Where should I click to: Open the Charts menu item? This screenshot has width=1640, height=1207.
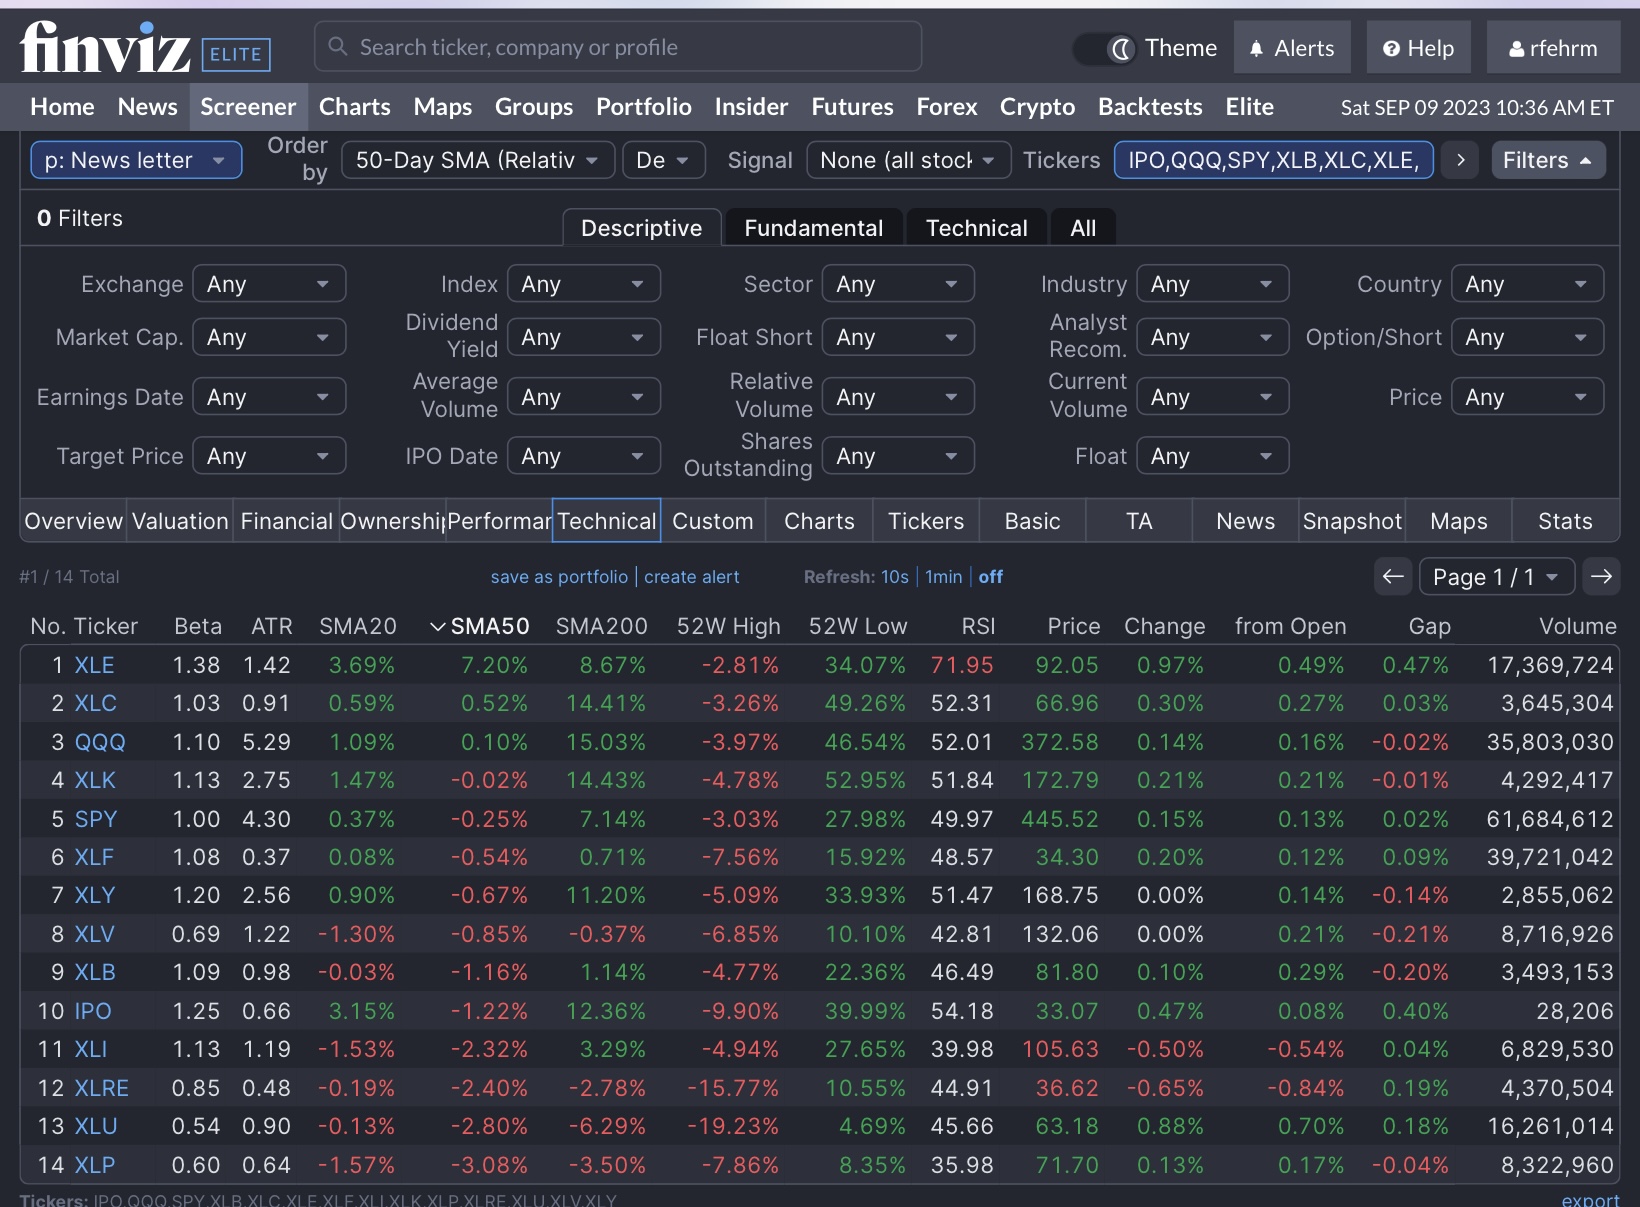(355, 107)
